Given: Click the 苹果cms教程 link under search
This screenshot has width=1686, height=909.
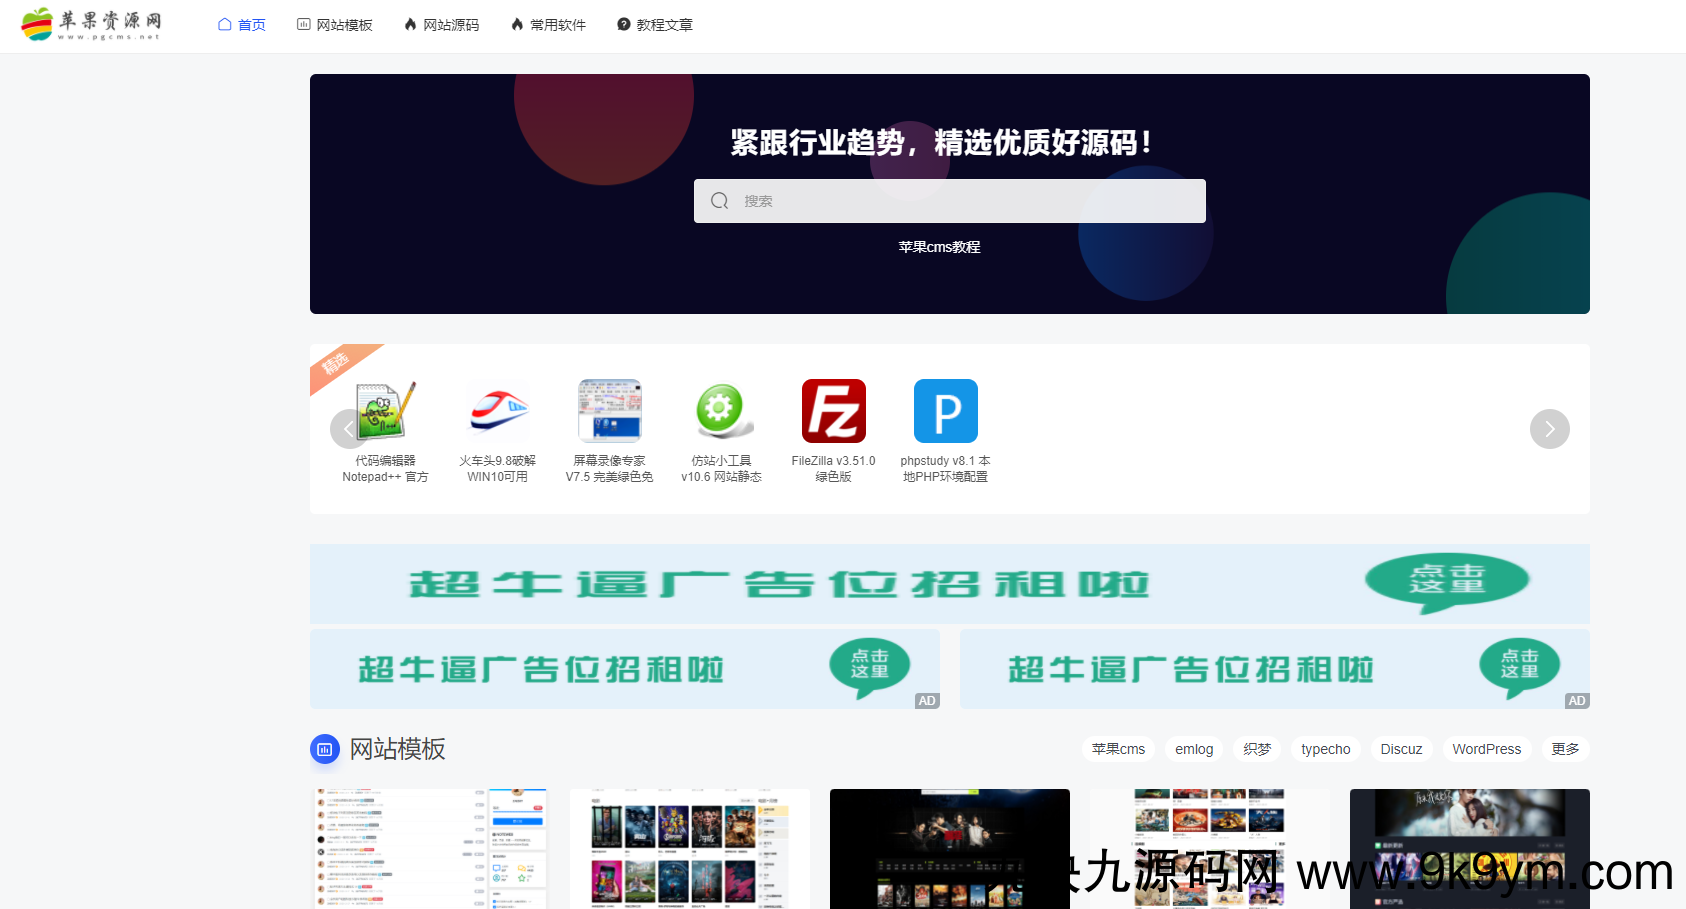Looking at the screenshot, I should (939, 247).
